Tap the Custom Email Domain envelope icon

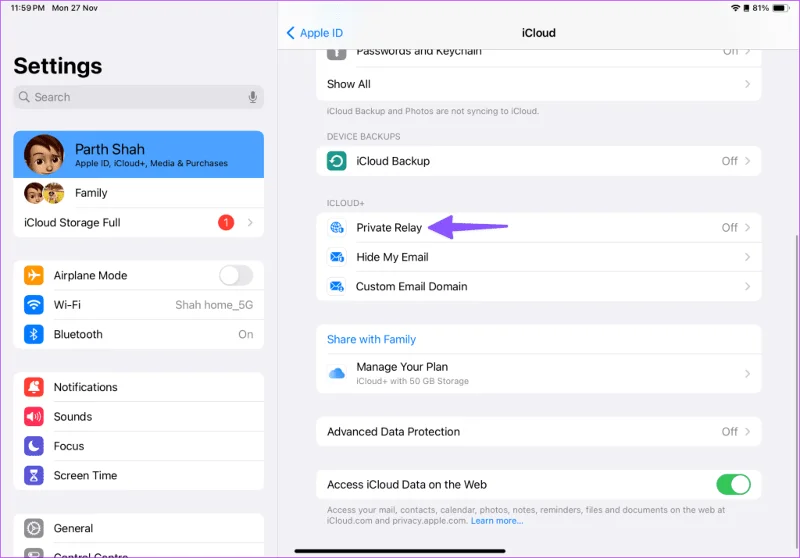[x=337, y=287]
